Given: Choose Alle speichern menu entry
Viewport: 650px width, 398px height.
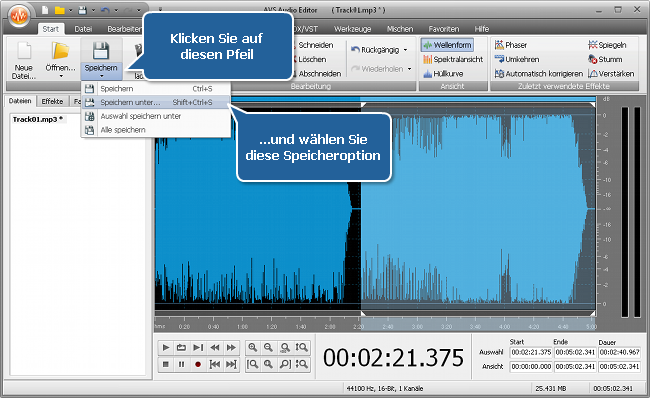Looking at the screenshot, I should click(156, 130).
